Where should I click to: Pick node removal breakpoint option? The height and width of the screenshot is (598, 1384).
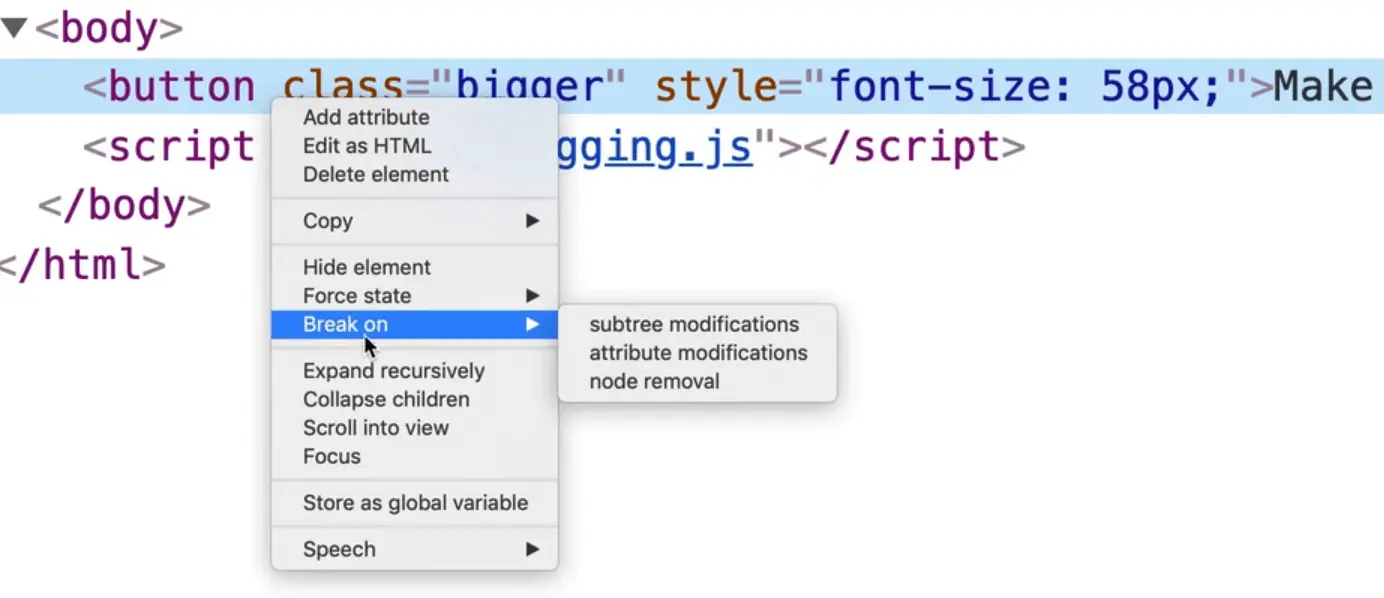[x=654, y=381]
